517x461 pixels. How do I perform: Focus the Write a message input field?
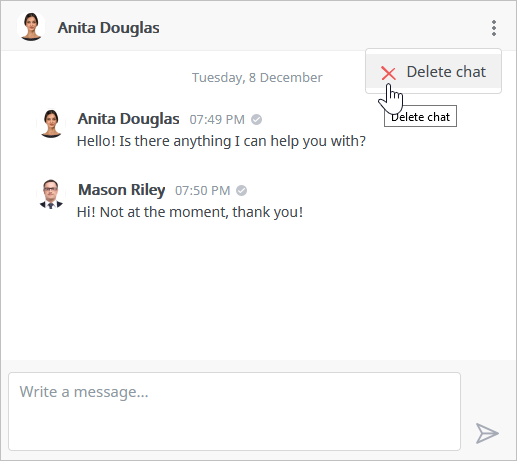(234, 411)
